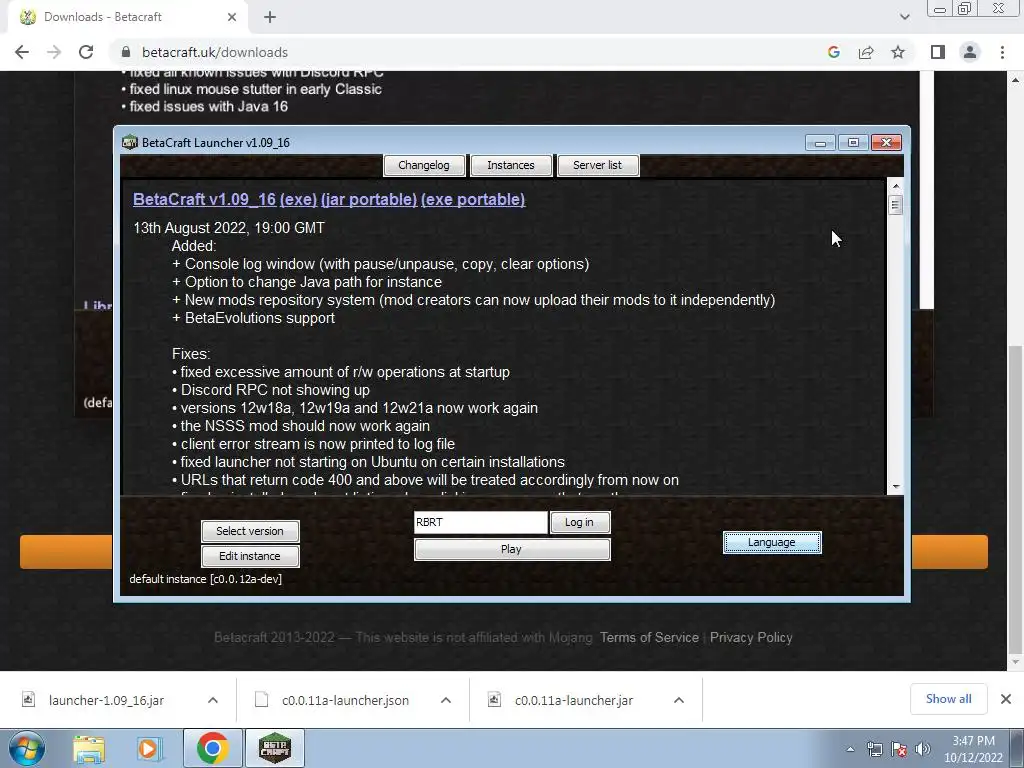The width and height of the screenshot is (1024, 768).
Task: Go back in Chrome browser
Action: 22,52
